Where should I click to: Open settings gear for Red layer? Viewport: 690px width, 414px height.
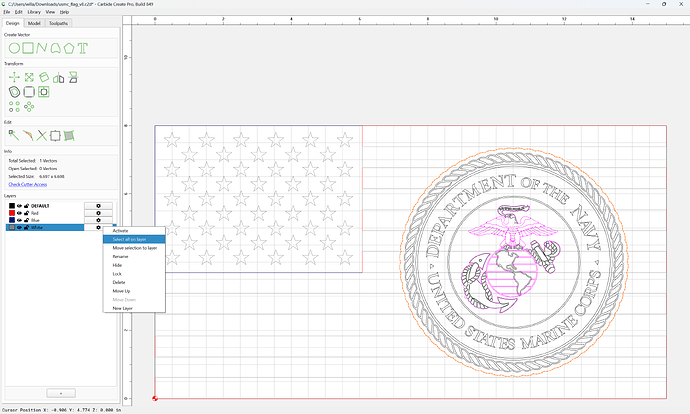click(98, 213)
